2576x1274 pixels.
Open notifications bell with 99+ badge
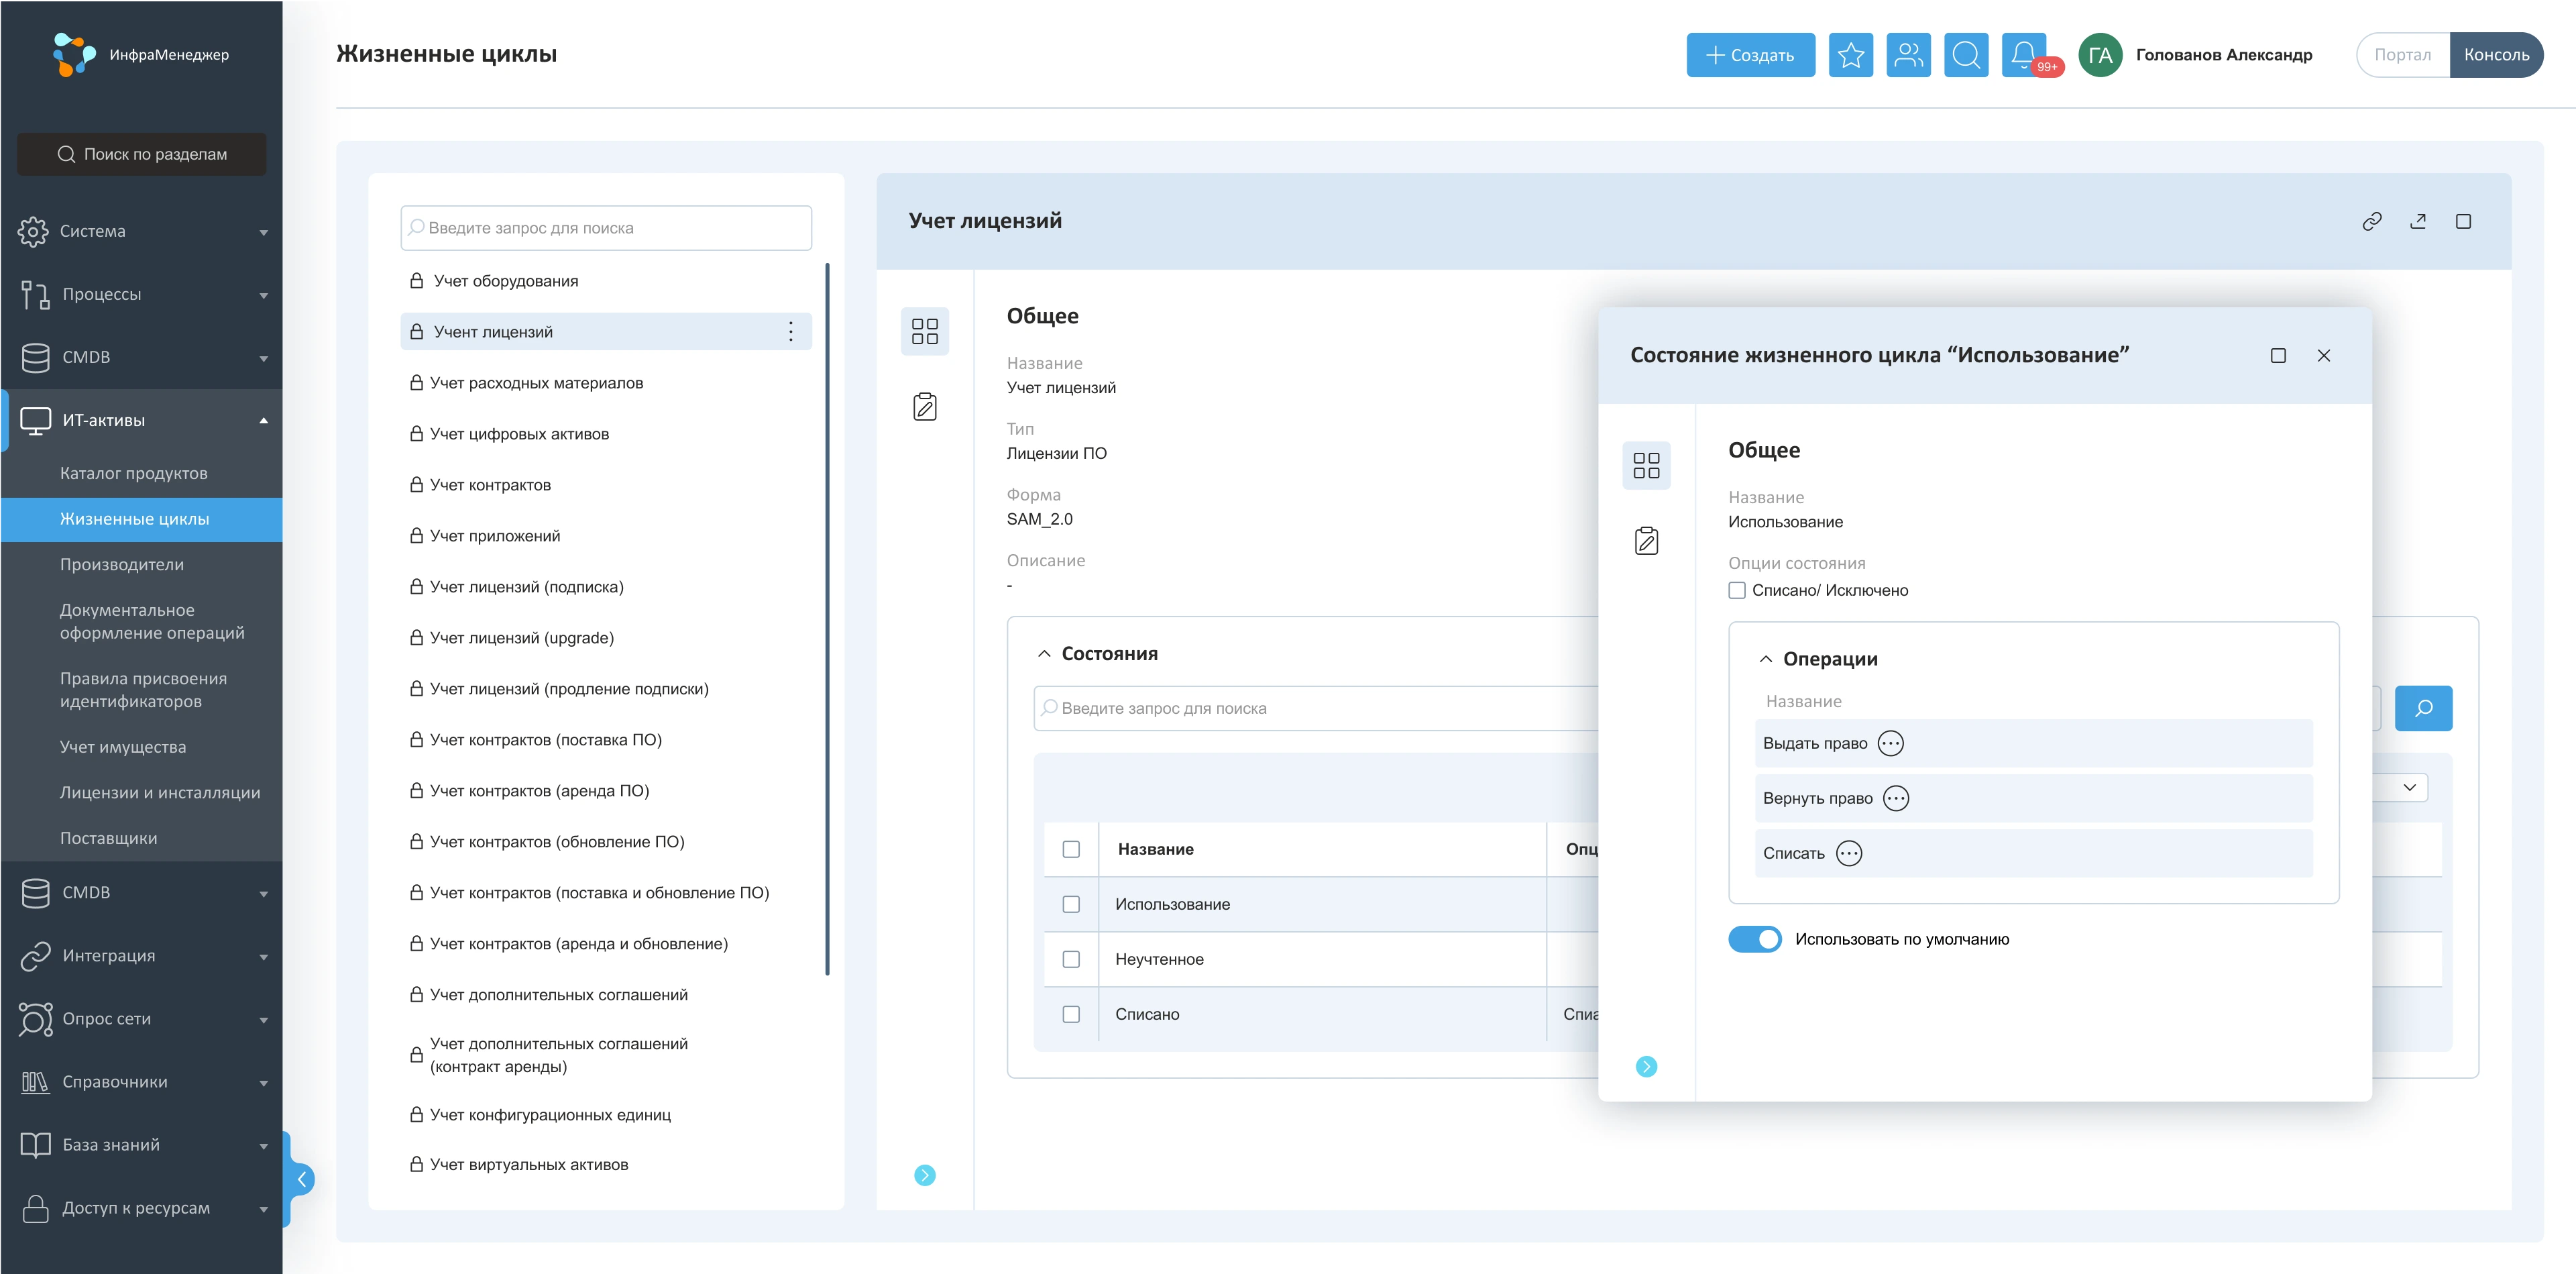click(2024, 55)
